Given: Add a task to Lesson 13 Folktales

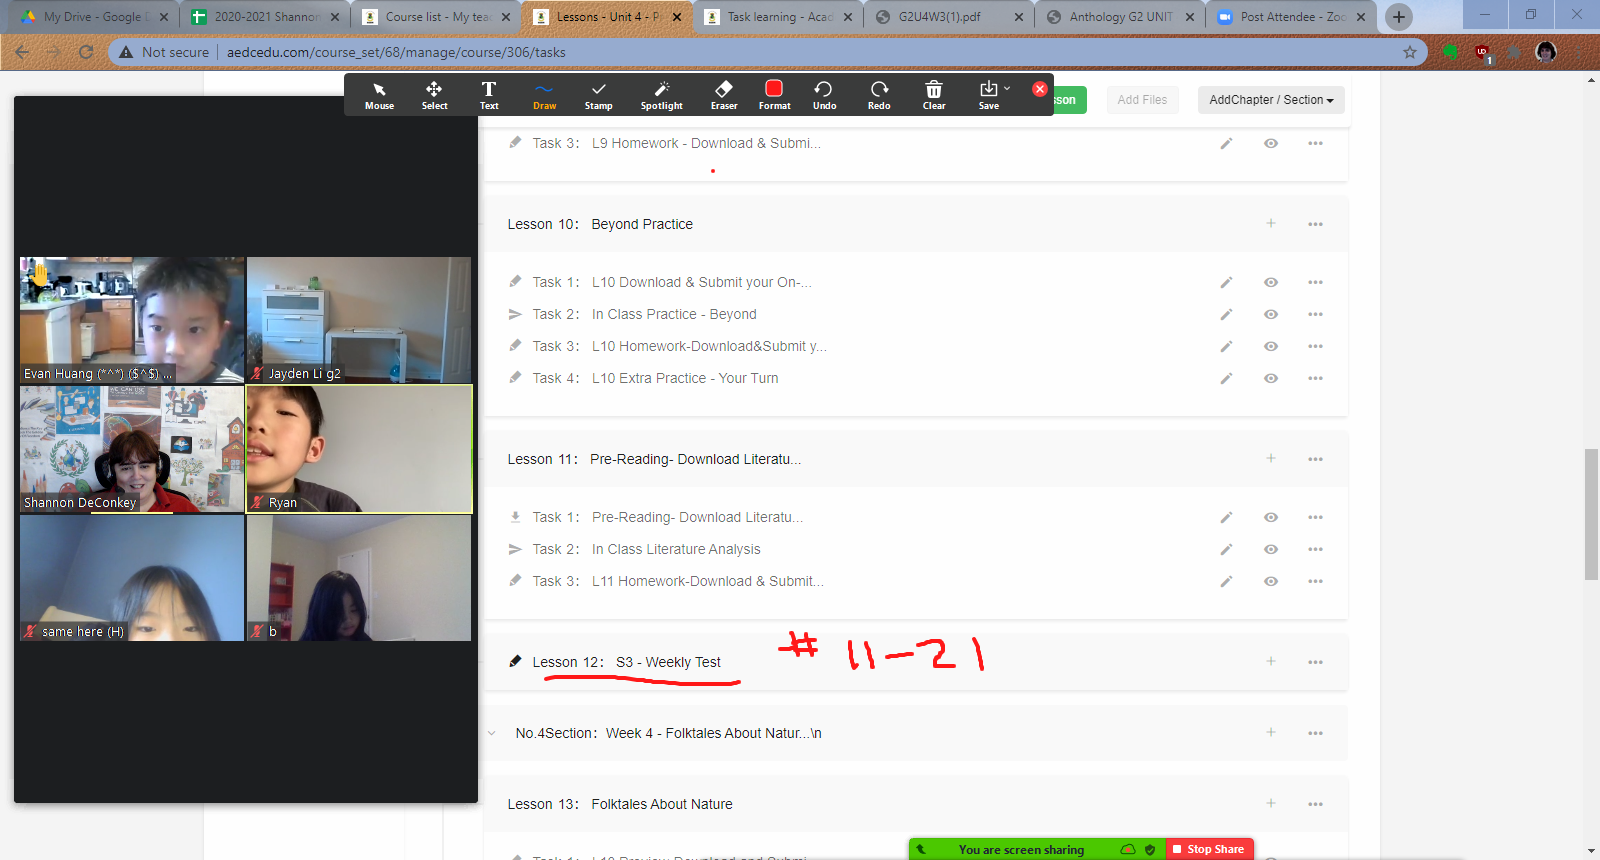Looking at the screenshot, I should (x=1271, y=804).
